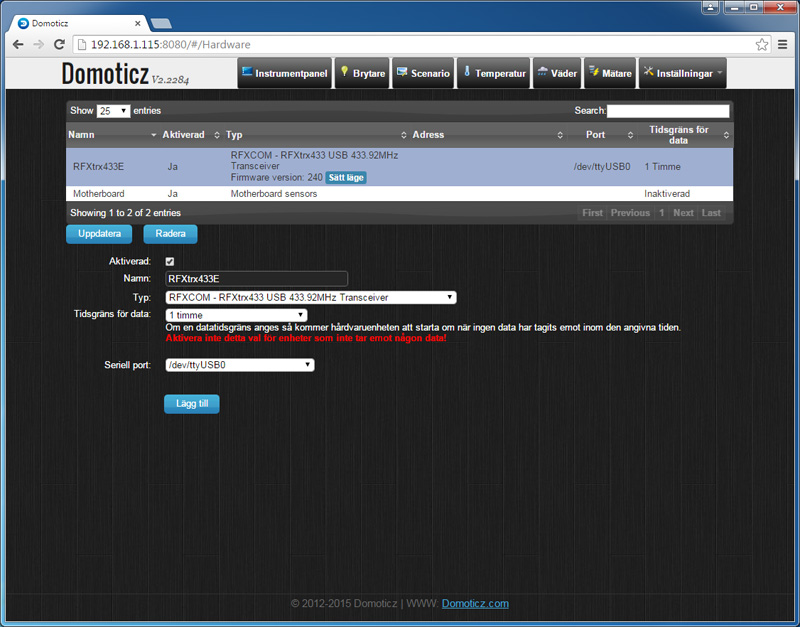Open the Instrumentpanel dashboard tab
Viewport: 800px width, 627px height.
(285, 73)
